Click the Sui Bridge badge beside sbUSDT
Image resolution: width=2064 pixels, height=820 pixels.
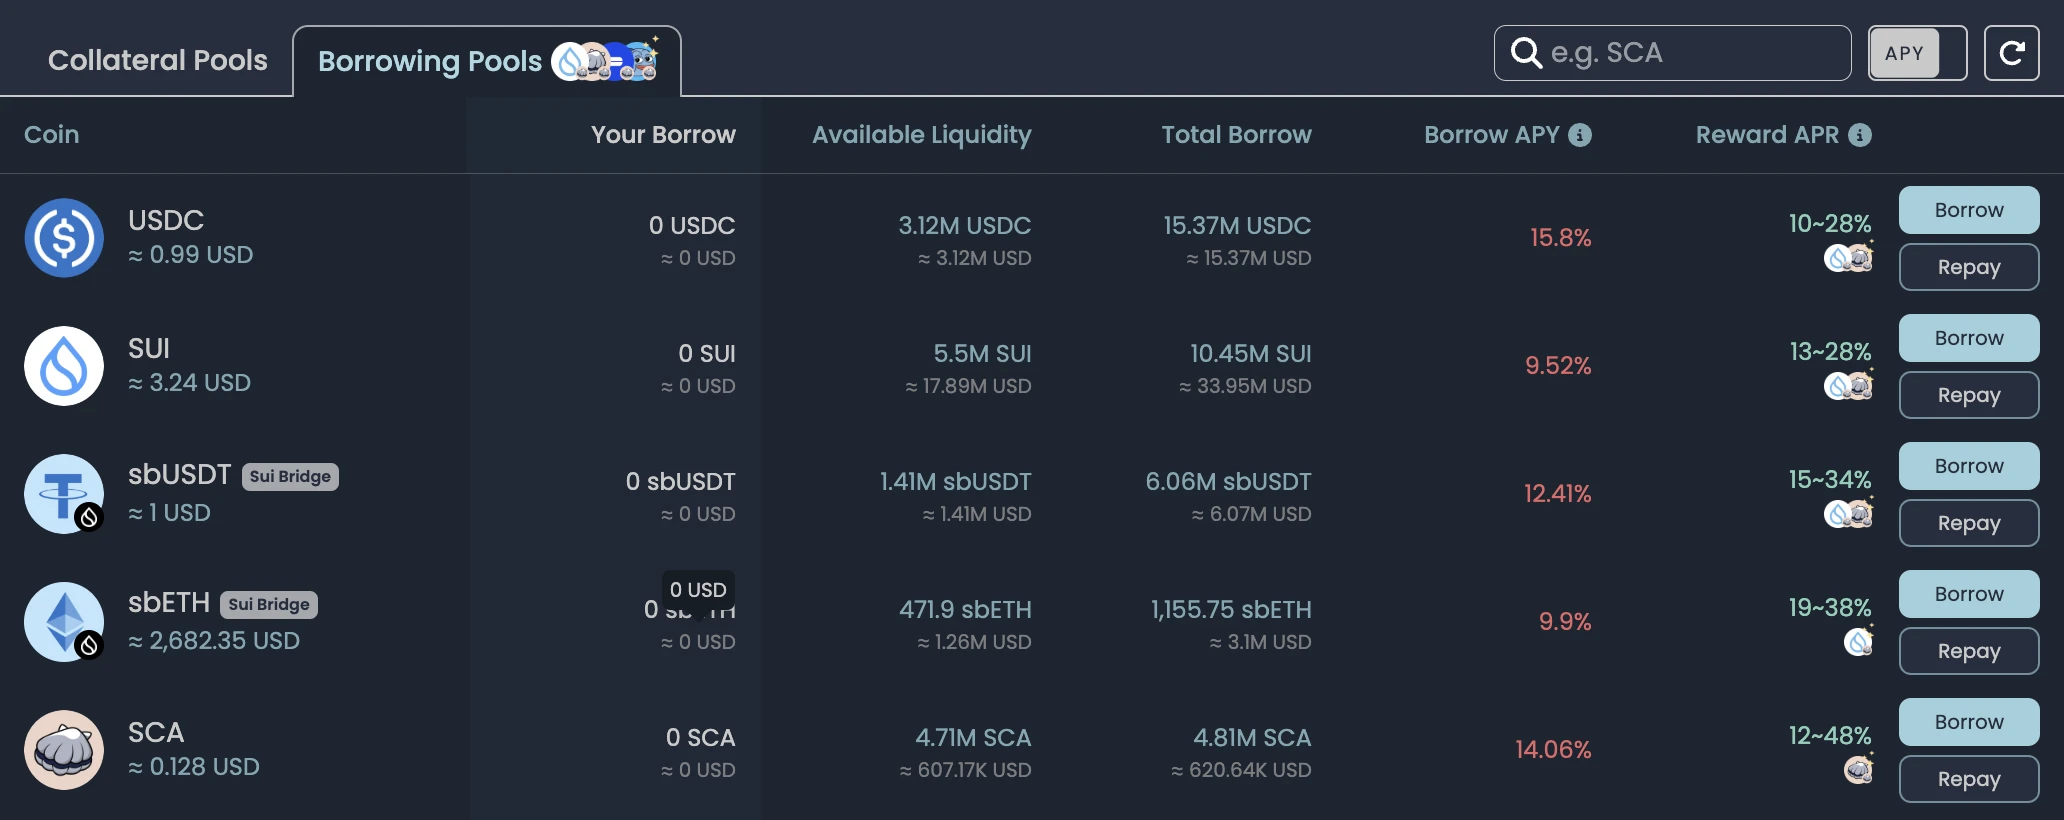pyautogui.click(x=290, y=477)
